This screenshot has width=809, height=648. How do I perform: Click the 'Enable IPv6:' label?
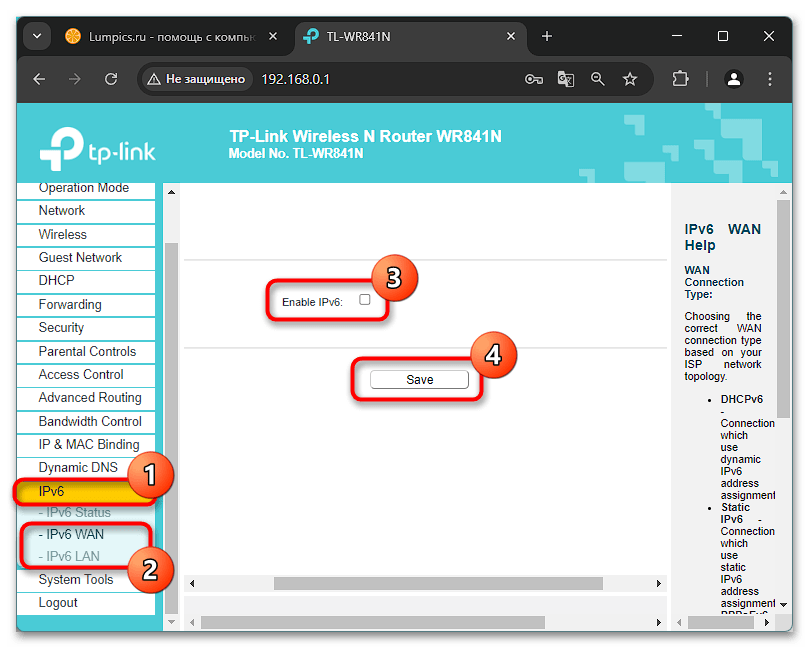tap(312, 302)
